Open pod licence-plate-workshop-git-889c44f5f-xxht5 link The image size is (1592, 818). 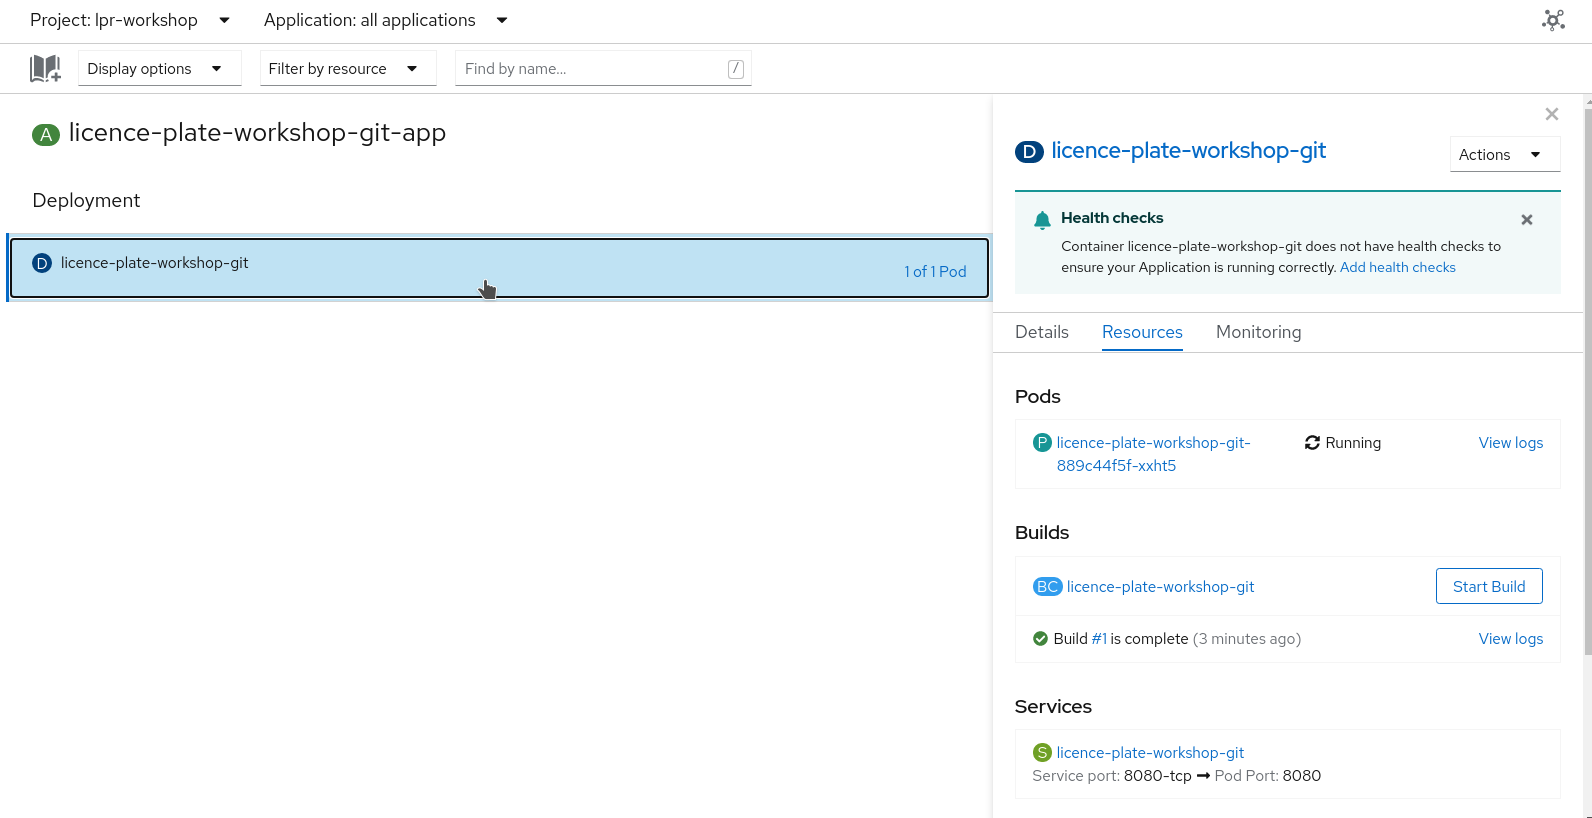1154,454
